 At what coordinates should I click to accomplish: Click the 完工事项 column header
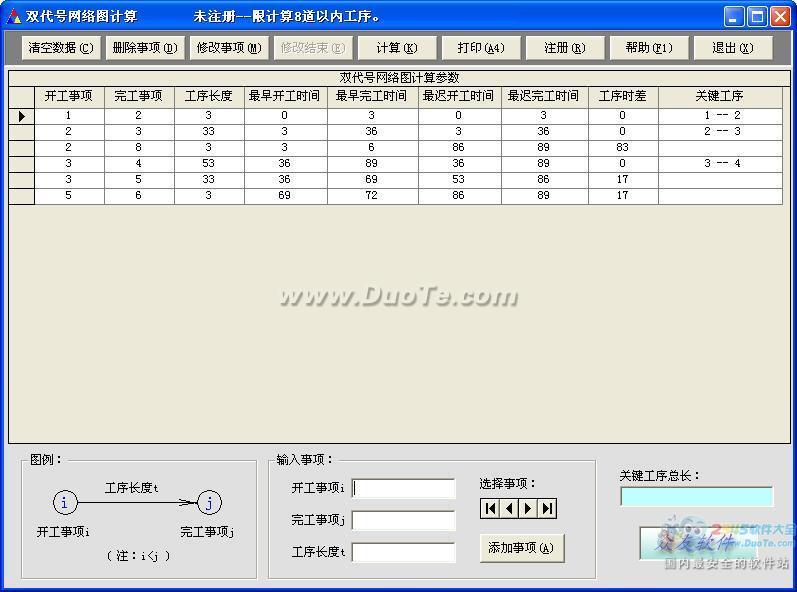(139, 96)
